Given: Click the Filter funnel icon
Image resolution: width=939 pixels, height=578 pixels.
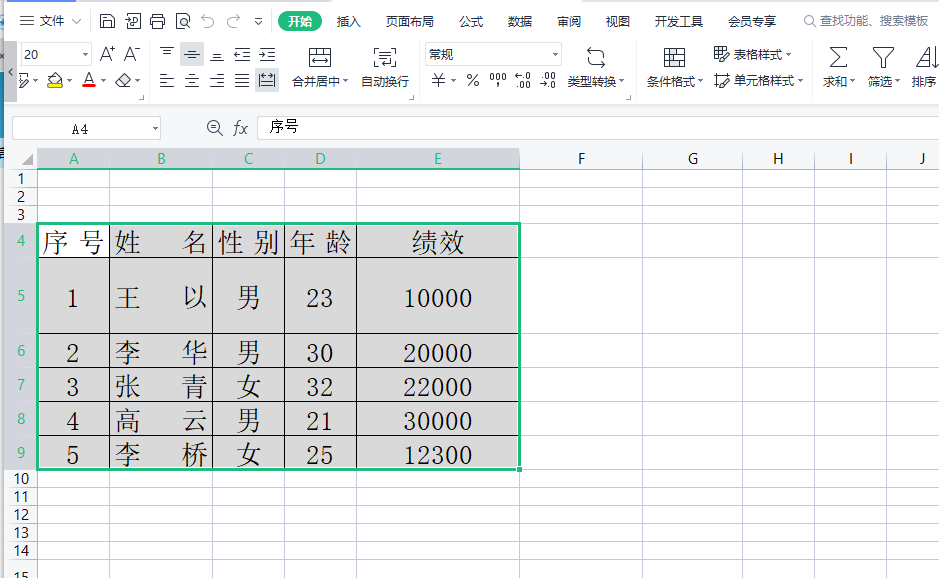Looking at the screenshot, I should tap(883, 58).
